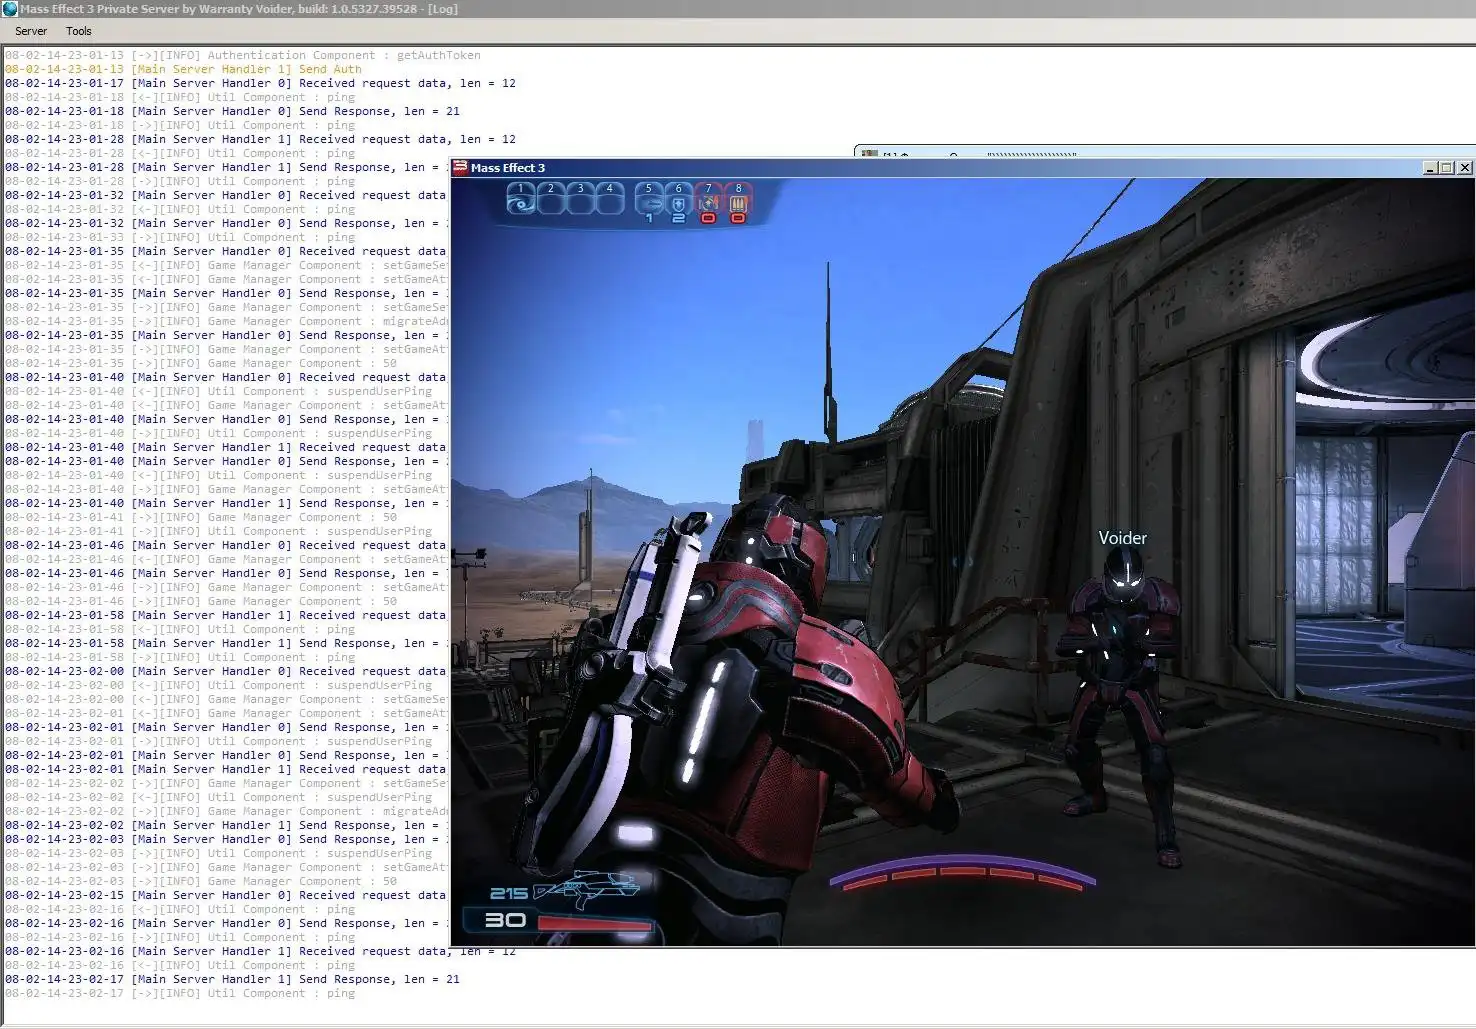
Task: Select empty power slot 2
Action: coord(551,199)
